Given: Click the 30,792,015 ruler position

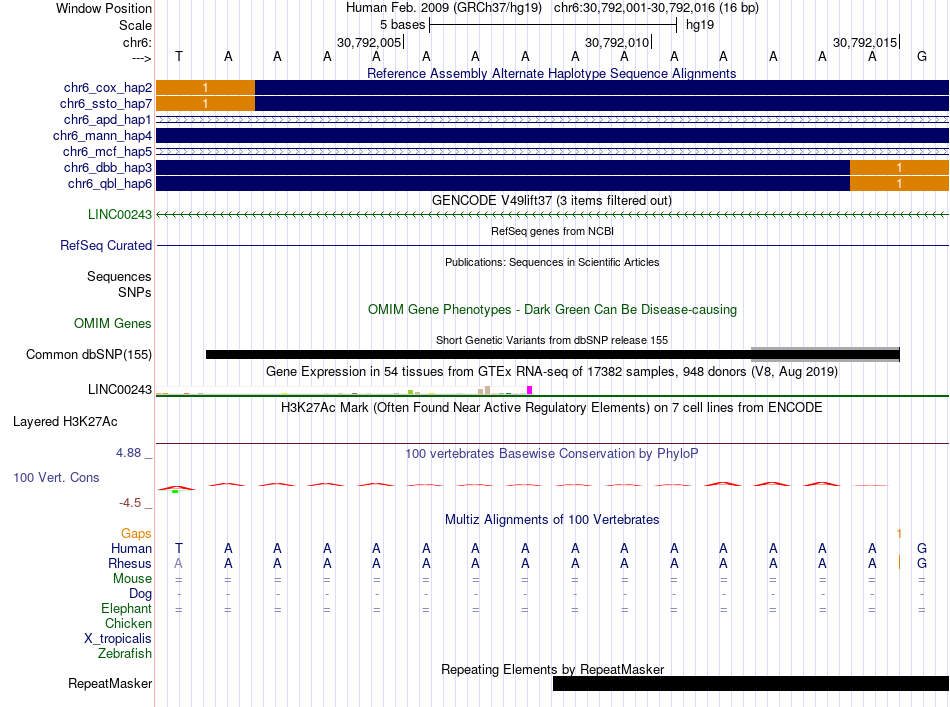Looking at the screenshot, I should [865, 42].
